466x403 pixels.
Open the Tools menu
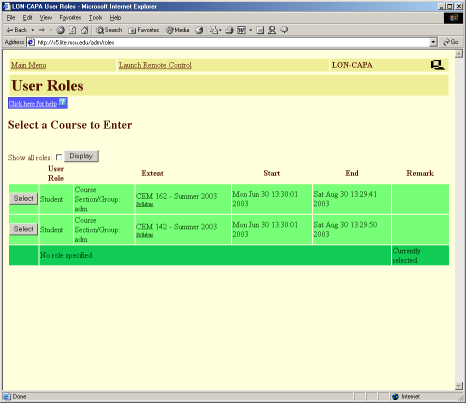click(95, 18)
